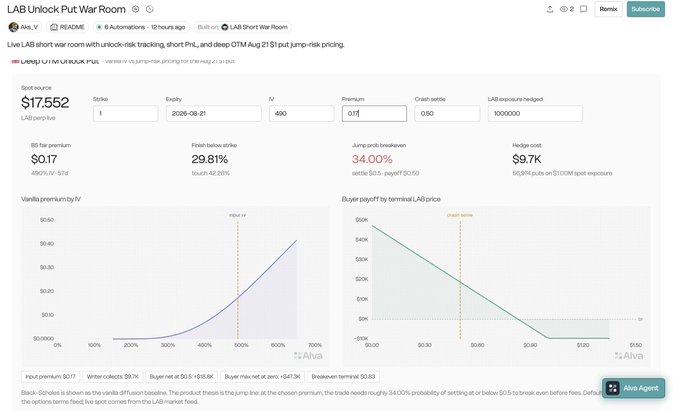The height and width of the screenshot is (411, 679).
Task: Click the README book icon
Action: [54, 27]
